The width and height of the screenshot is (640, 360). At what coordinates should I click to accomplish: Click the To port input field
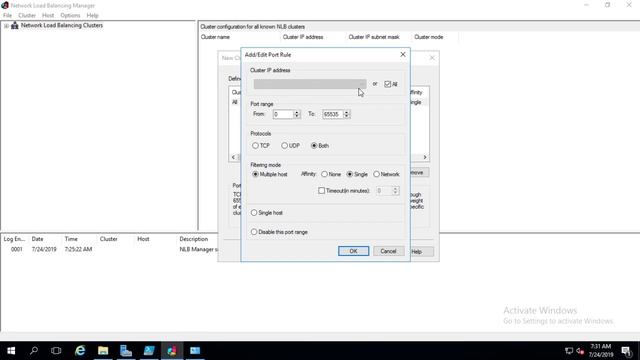pyautogui.click(x=333, y=114)
